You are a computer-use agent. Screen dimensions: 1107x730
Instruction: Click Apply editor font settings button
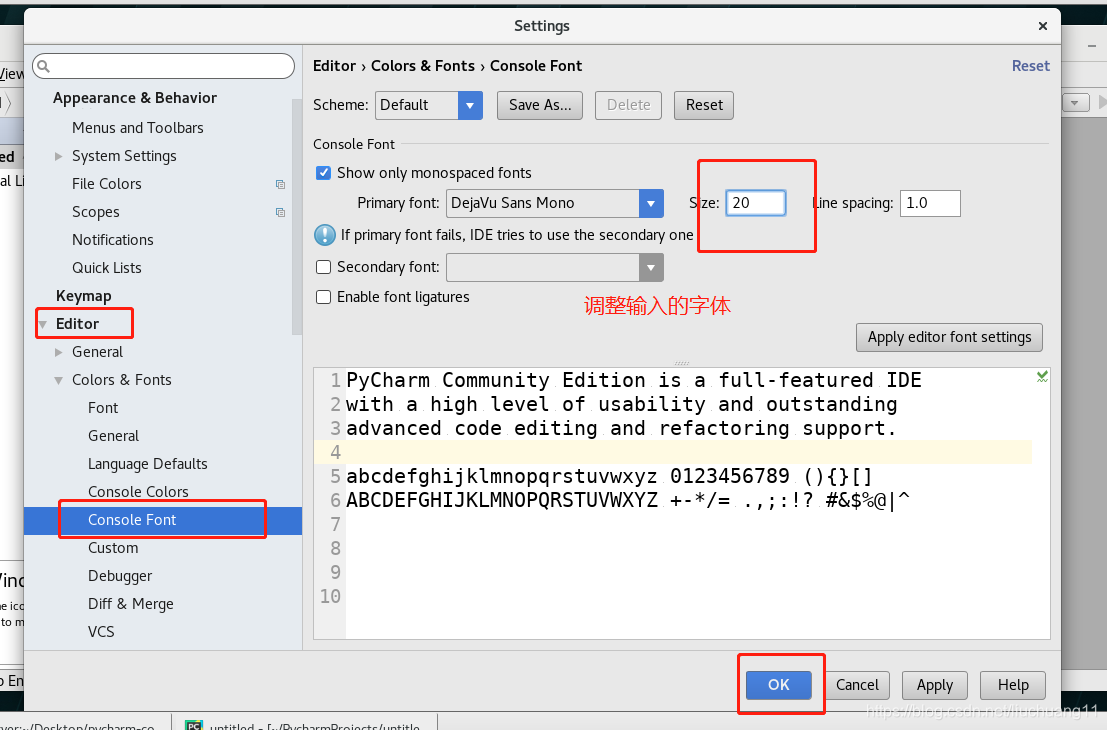pyautogui.click(x=950, y=337)
